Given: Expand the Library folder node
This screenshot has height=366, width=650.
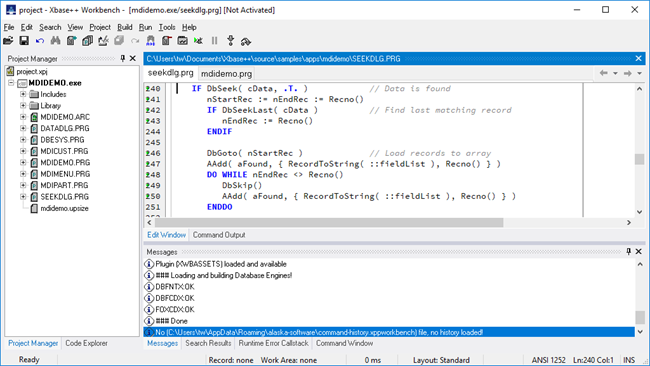Looking at the screenshot, I should click(x=23, y=106).
